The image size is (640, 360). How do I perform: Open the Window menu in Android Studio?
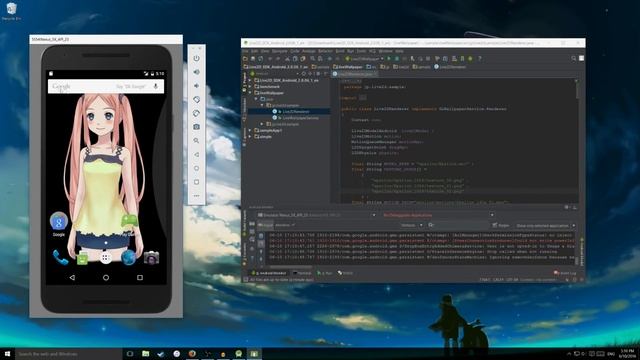point(385,51)
